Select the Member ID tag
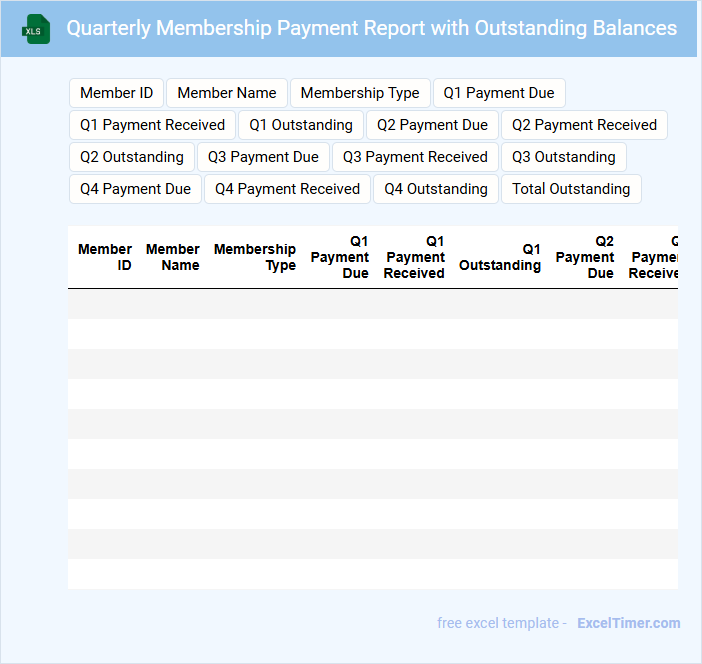Screen dimensions: 702x664 pos(116,93)
